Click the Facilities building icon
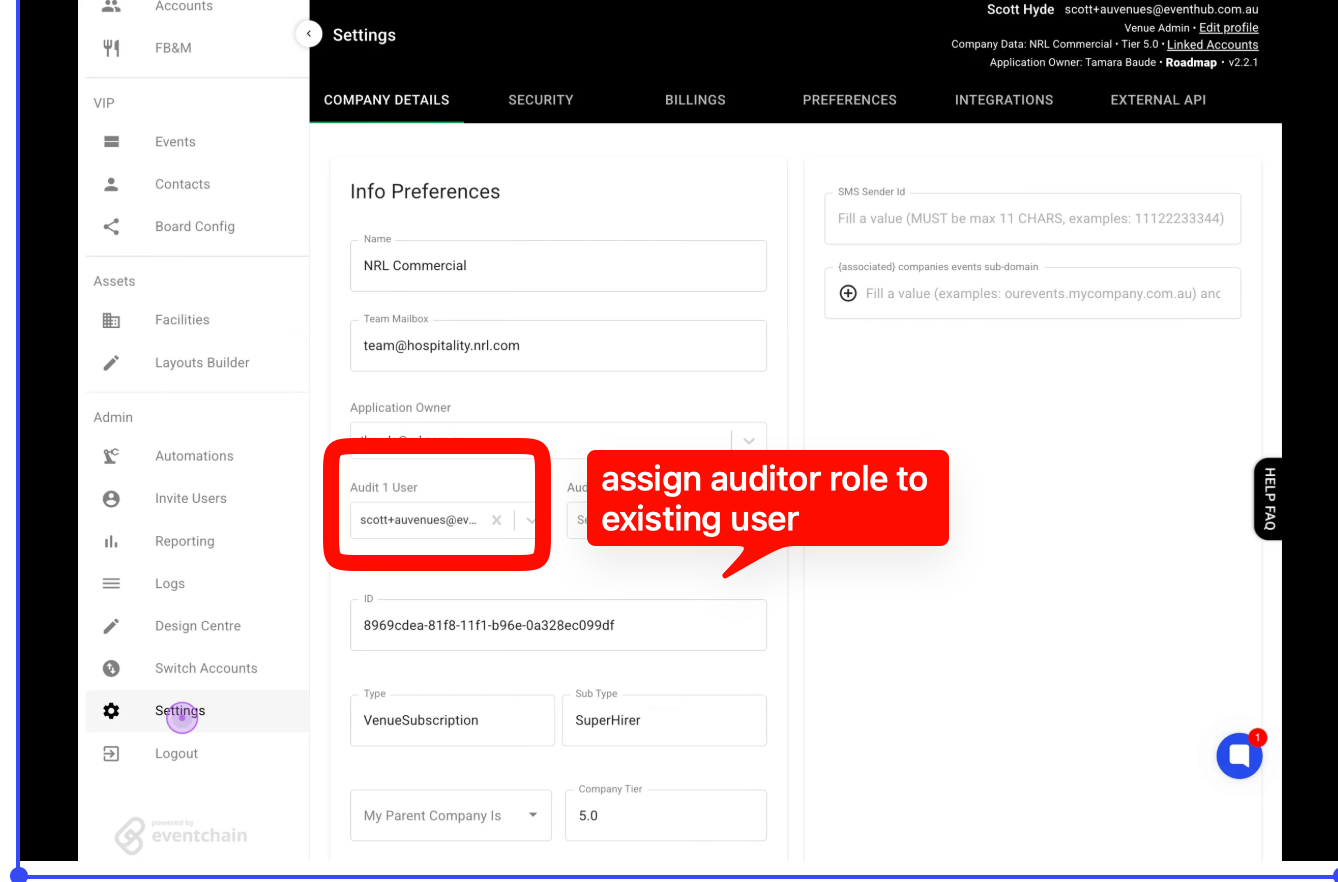Viewport: 1338px width, 882px height. click(111, 320)
